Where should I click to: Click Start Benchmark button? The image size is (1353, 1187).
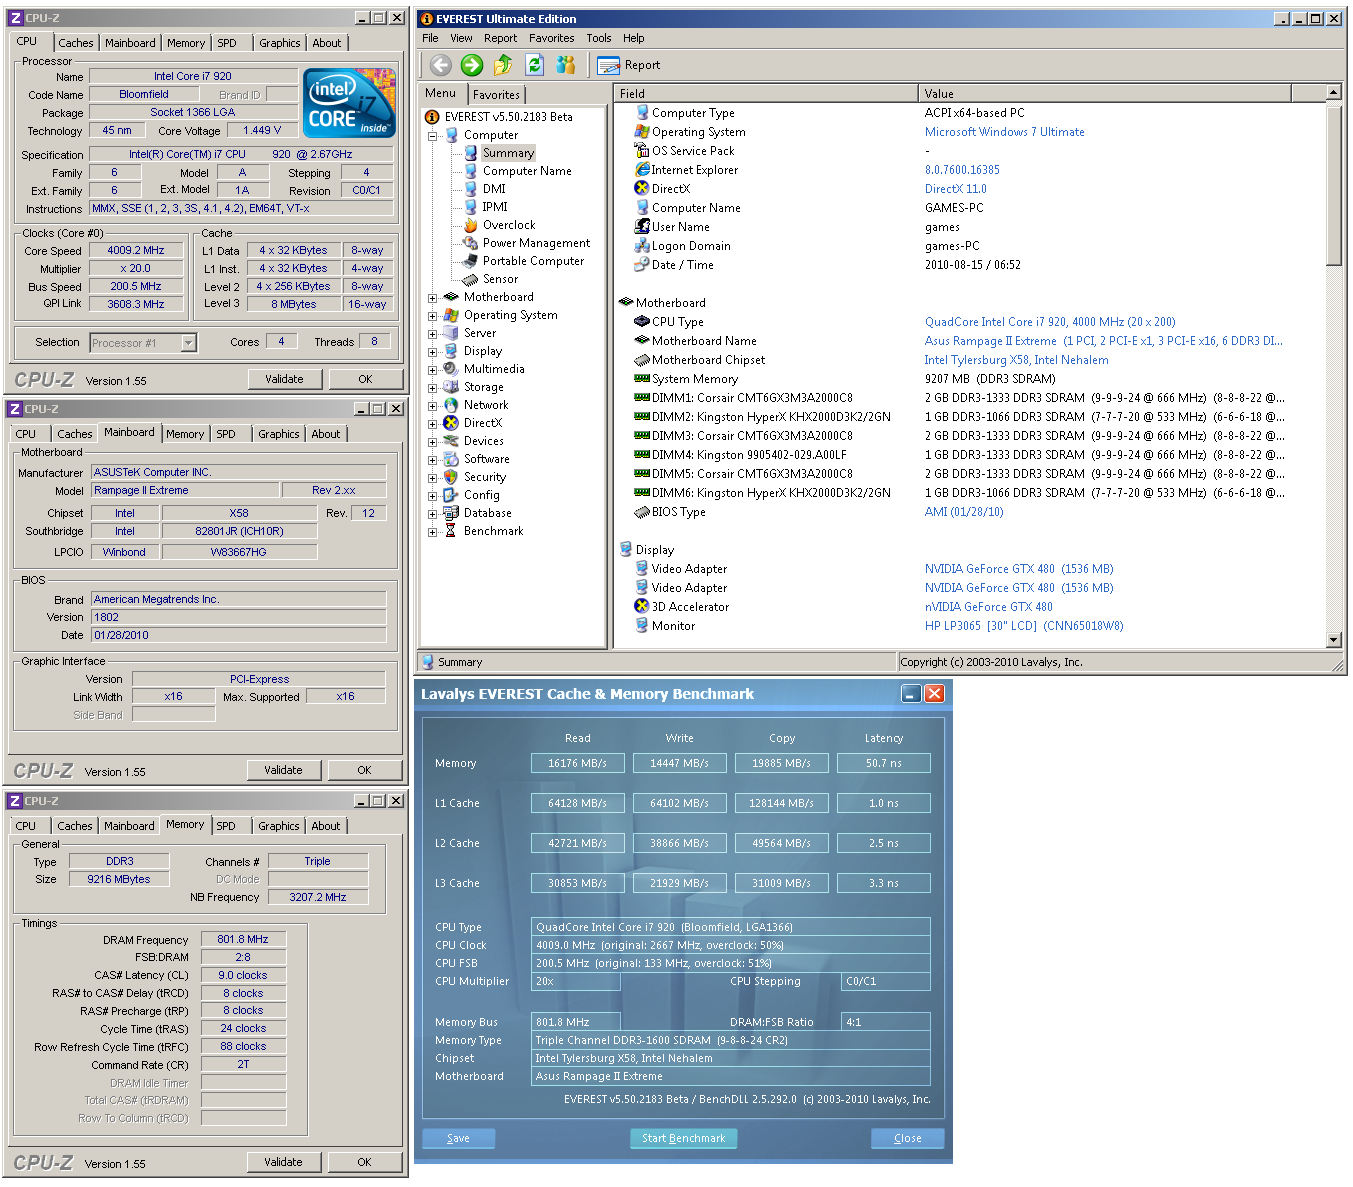683,1138
